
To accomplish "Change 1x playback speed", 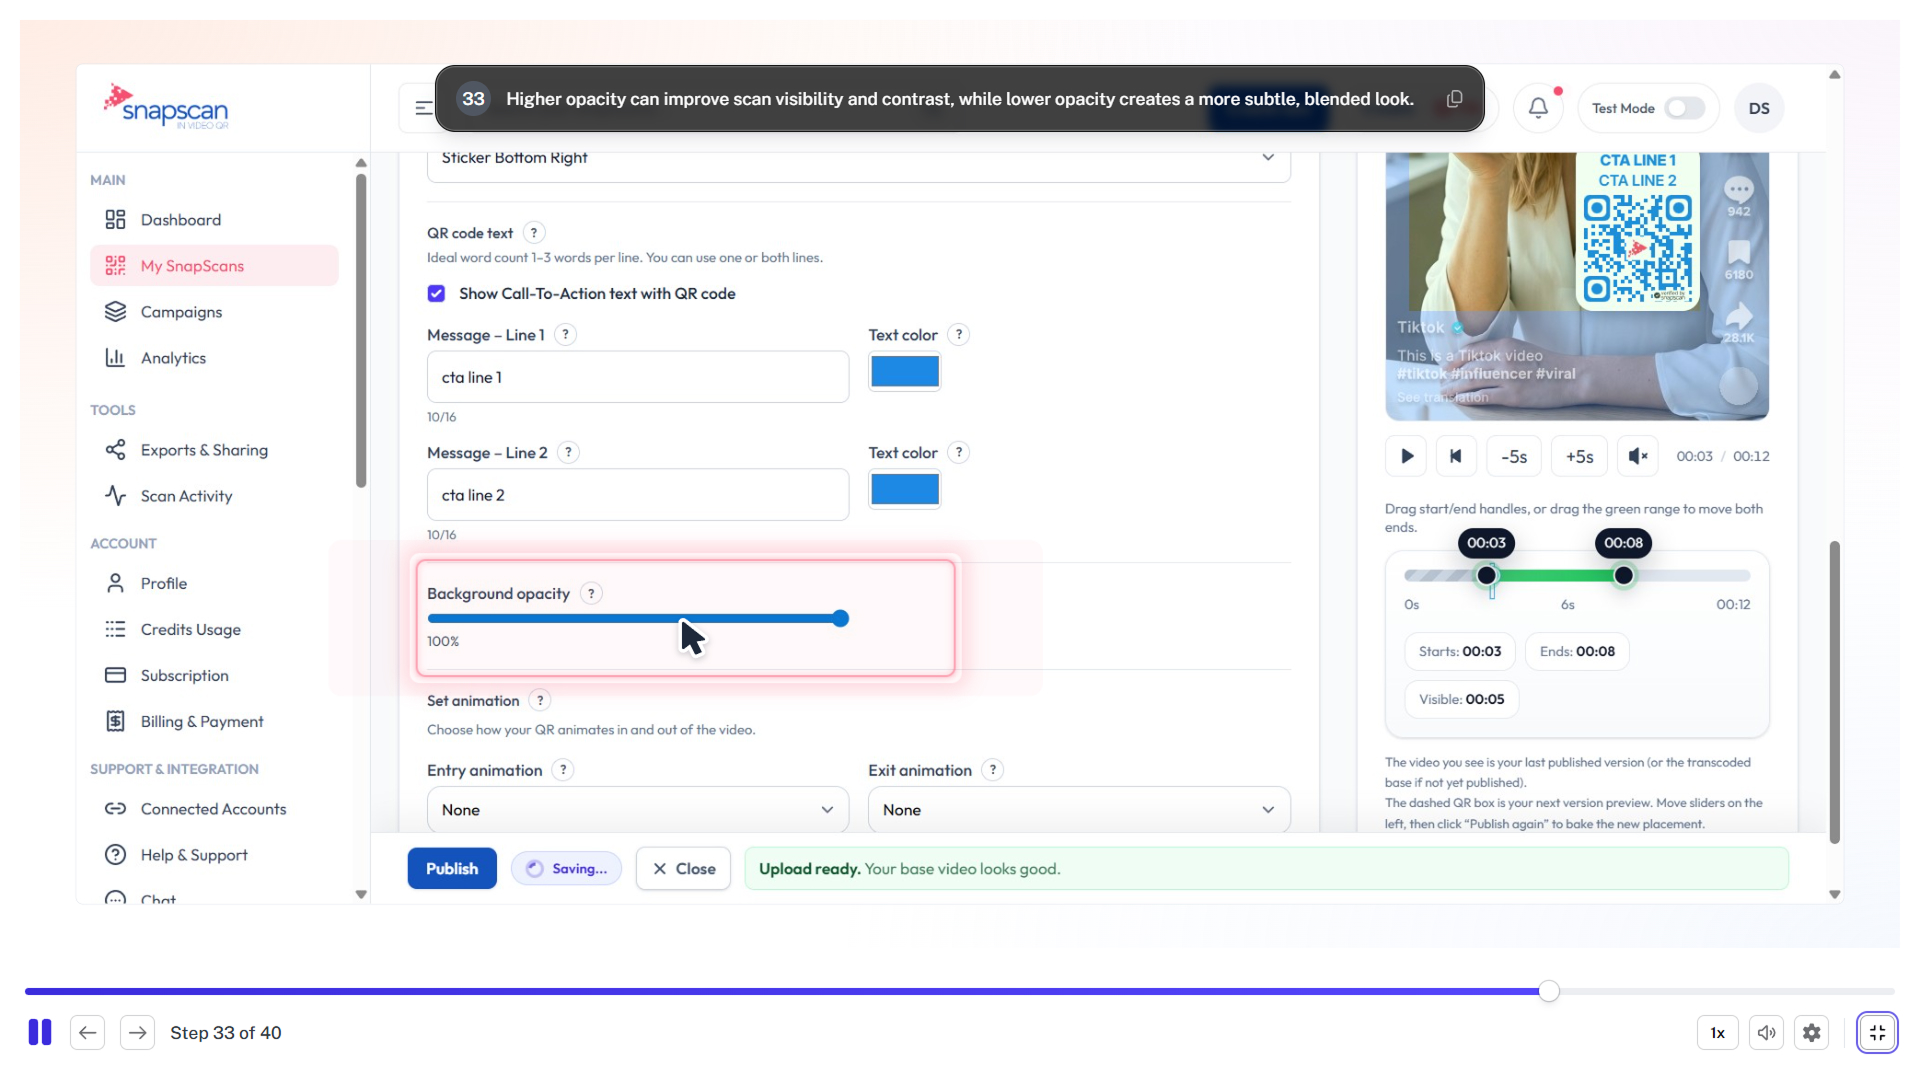I will click(x=1717, y=1033).
